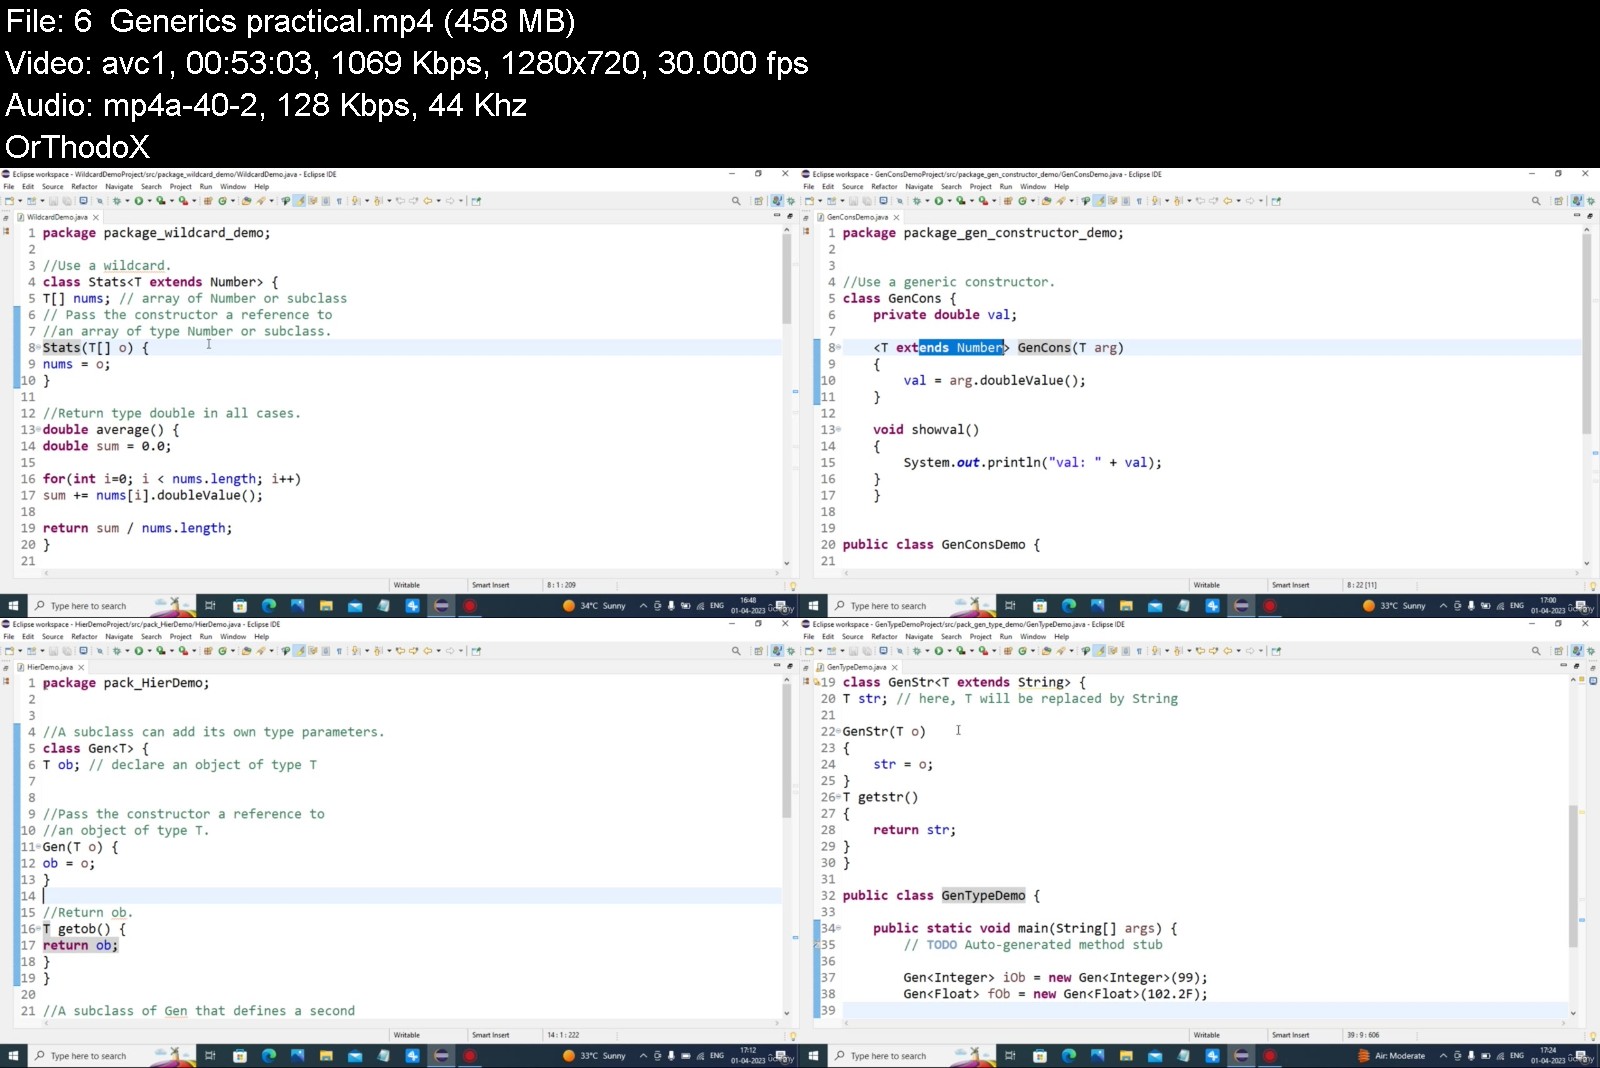This screenshot has height=1068, width=1600.
Task: Click New Java Package icon in GenConsDemo toolbar
Action: [x=1008, y=200]
